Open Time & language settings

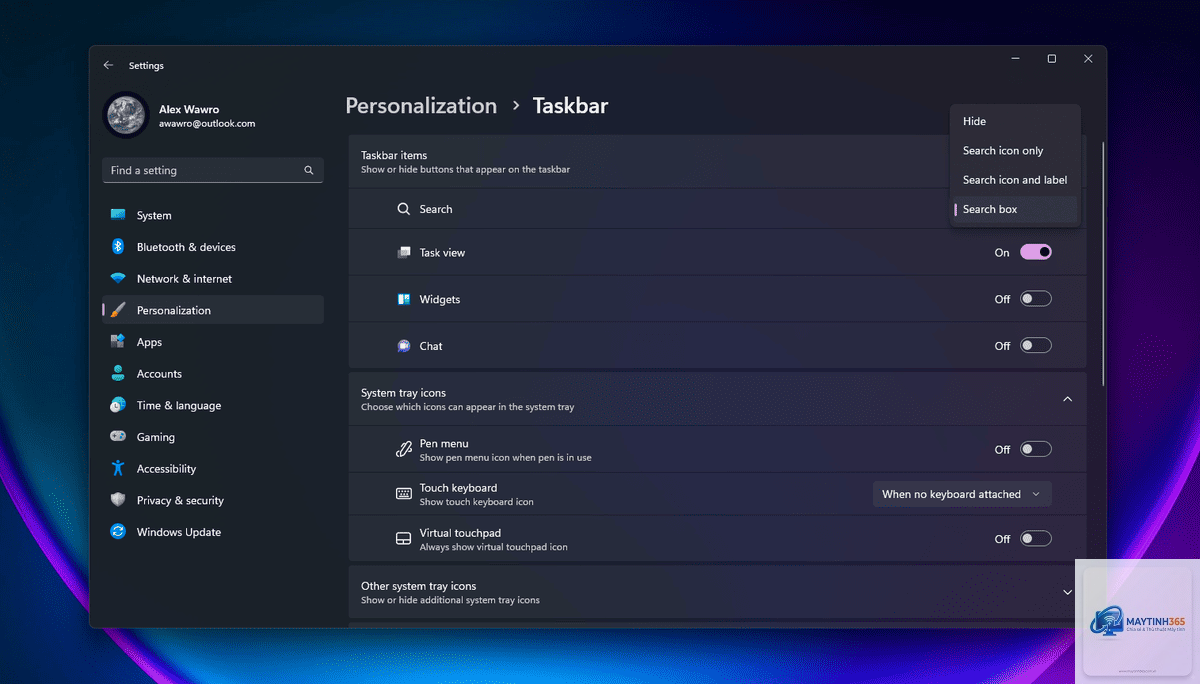tap(213, 405)
